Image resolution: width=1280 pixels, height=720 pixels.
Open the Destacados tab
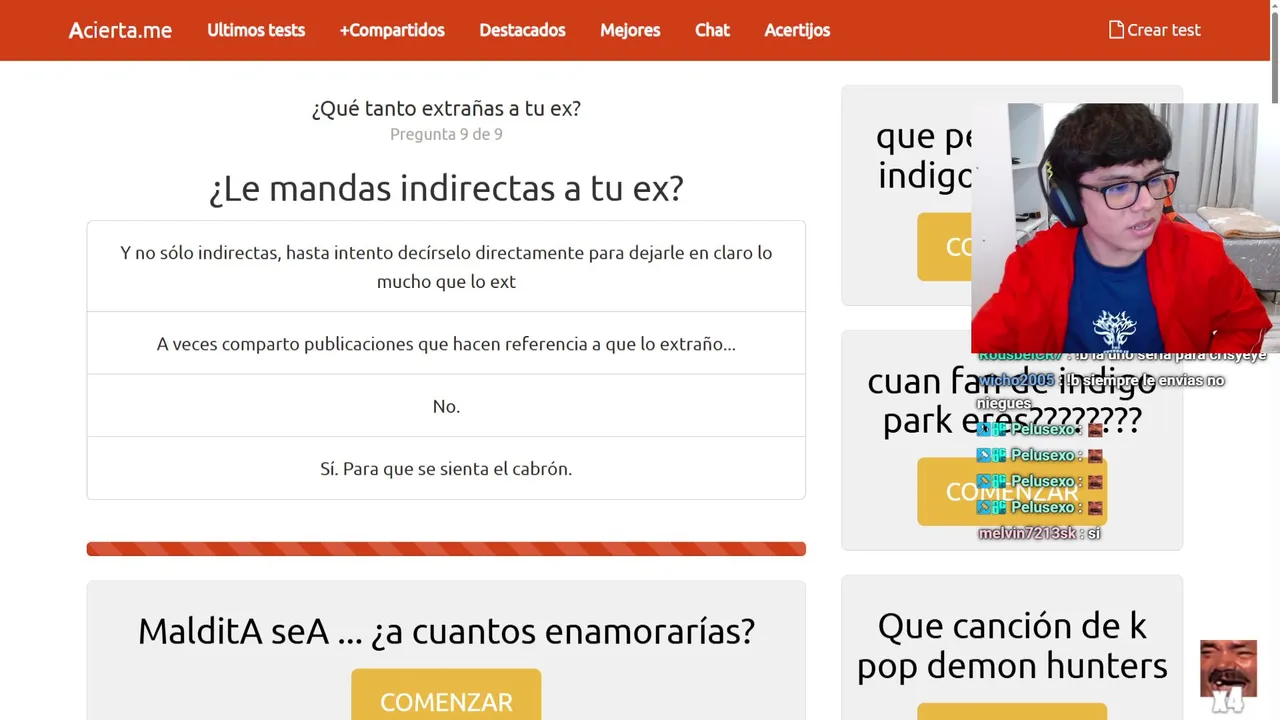(x=522, y=30)
